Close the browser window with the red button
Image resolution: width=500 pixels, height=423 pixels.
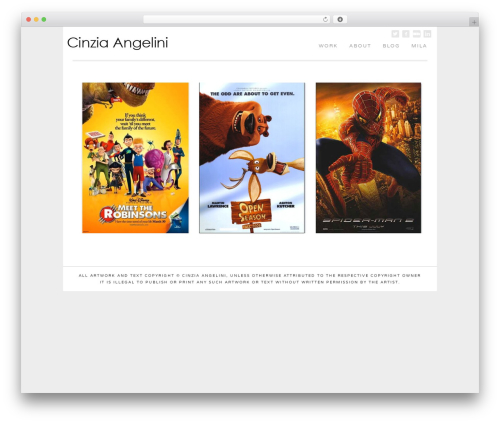tap(29, 19)
